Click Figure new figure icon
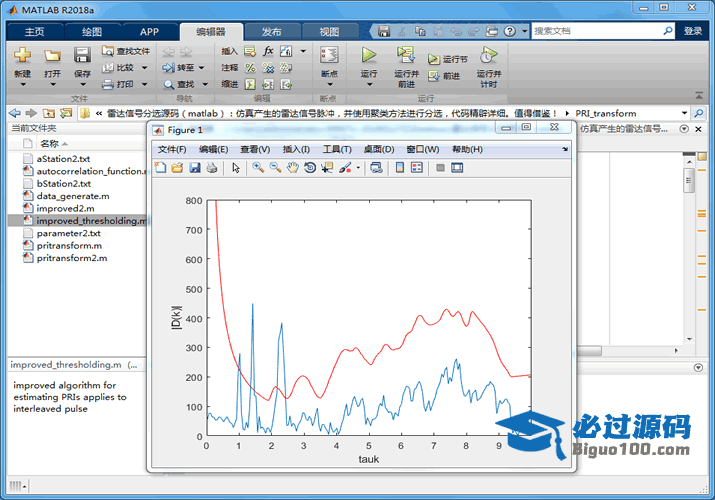Screen dimensions: 715x500 pos(161,168)
